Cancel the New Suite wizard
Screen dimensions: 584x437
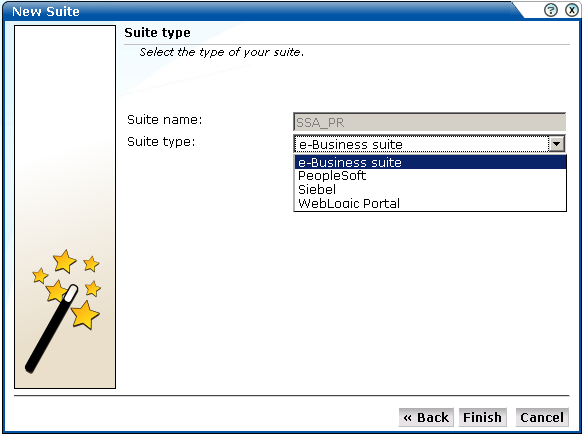click(x=542, y=417)
